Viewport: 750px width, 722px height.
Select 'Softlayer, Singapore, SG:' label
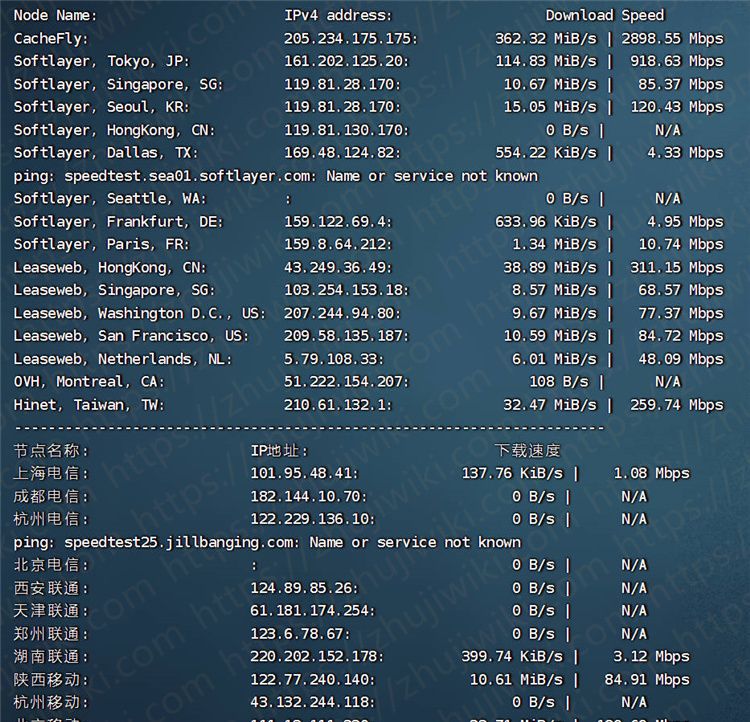pos(118,84)
